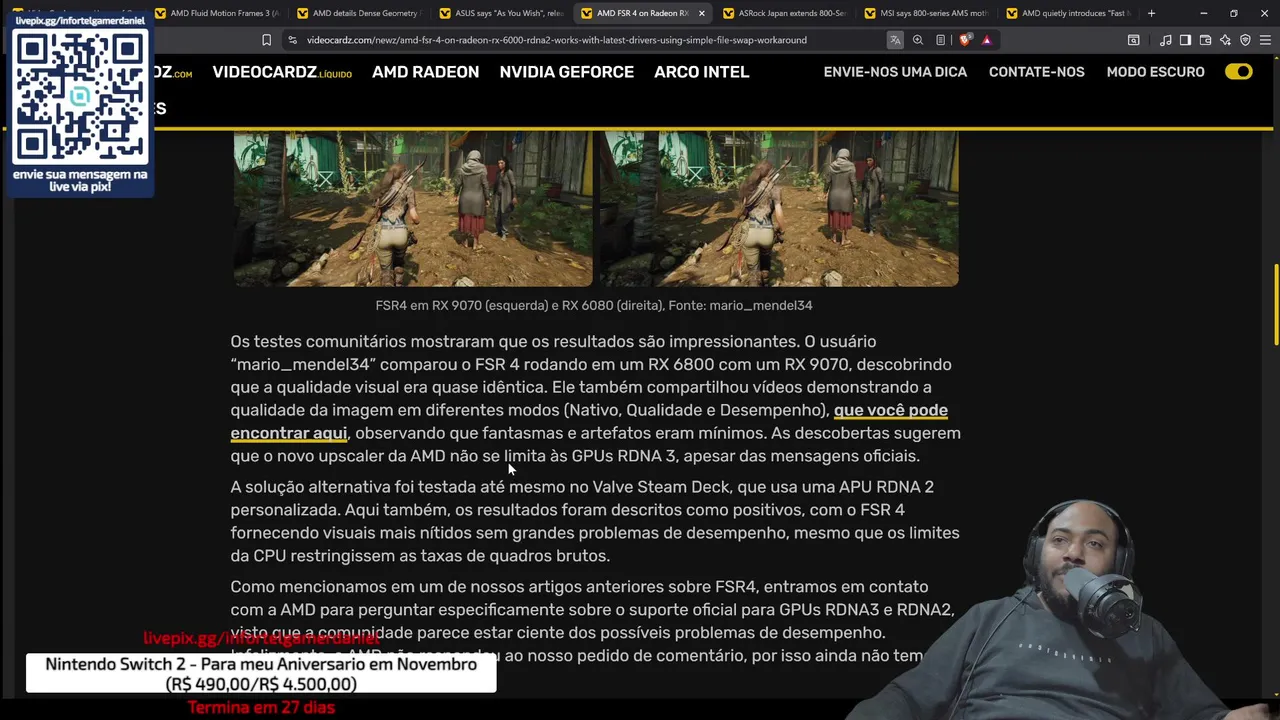Screen dimensions: 1280x720
Task: Click paragraph starting 'Como mencionamos em um de nossos'
Action: click(594, 621)
